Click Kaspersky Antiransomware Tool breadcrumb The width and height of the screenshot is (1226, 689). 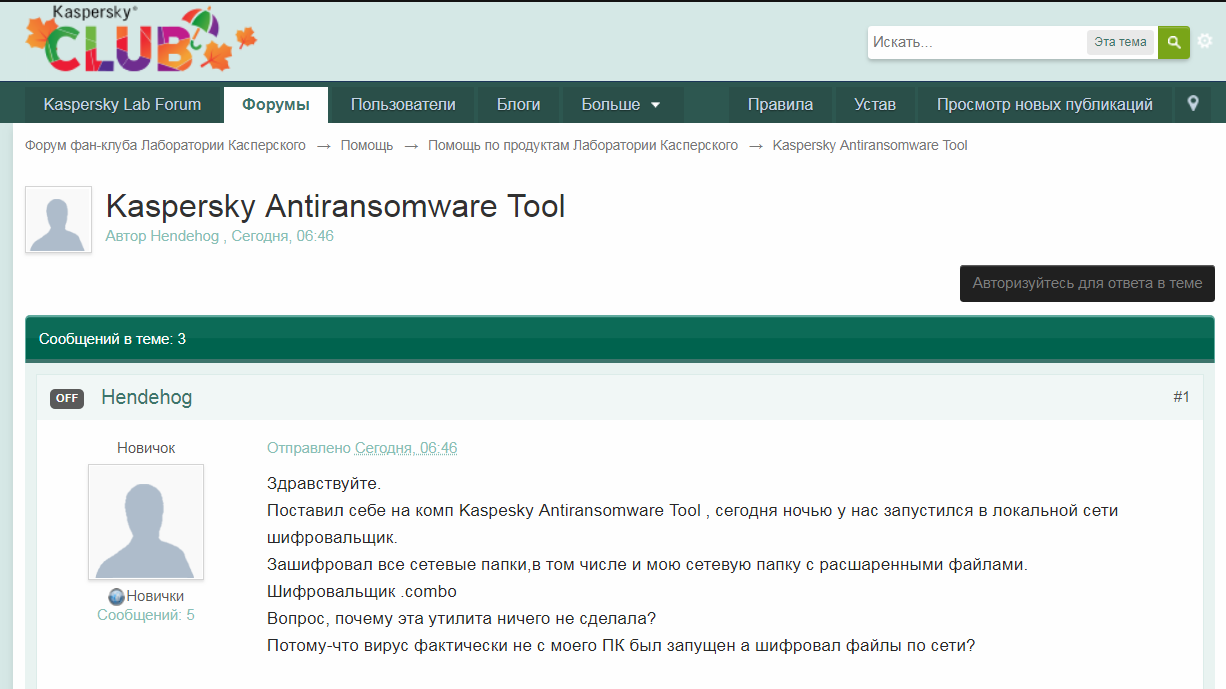(870, 145)
